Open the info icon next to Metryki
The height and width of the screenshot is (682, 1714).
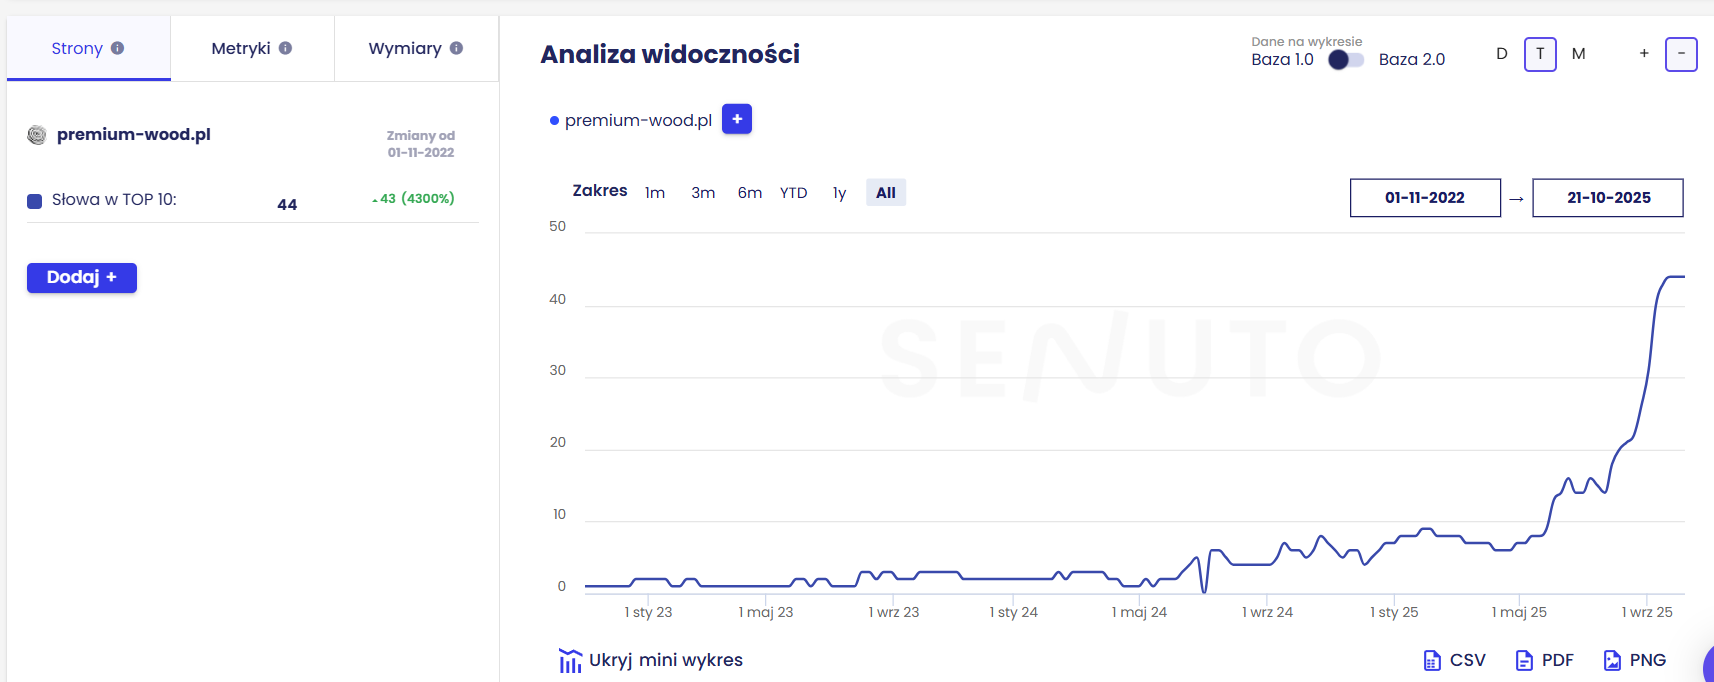tap(287, 47)
